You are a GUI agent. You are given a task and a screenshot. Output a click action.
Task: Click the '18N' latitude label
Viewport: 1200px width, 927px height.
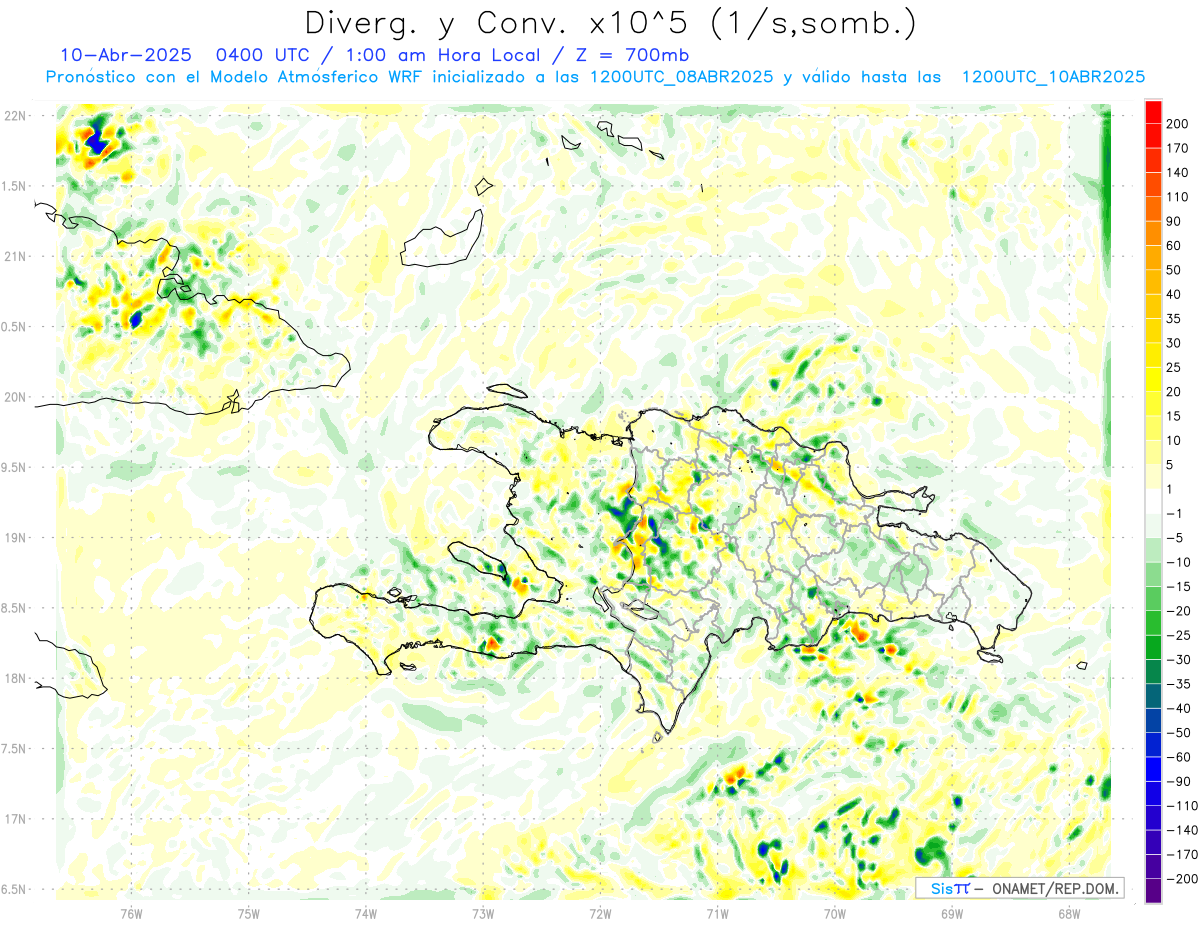point(14,679)
